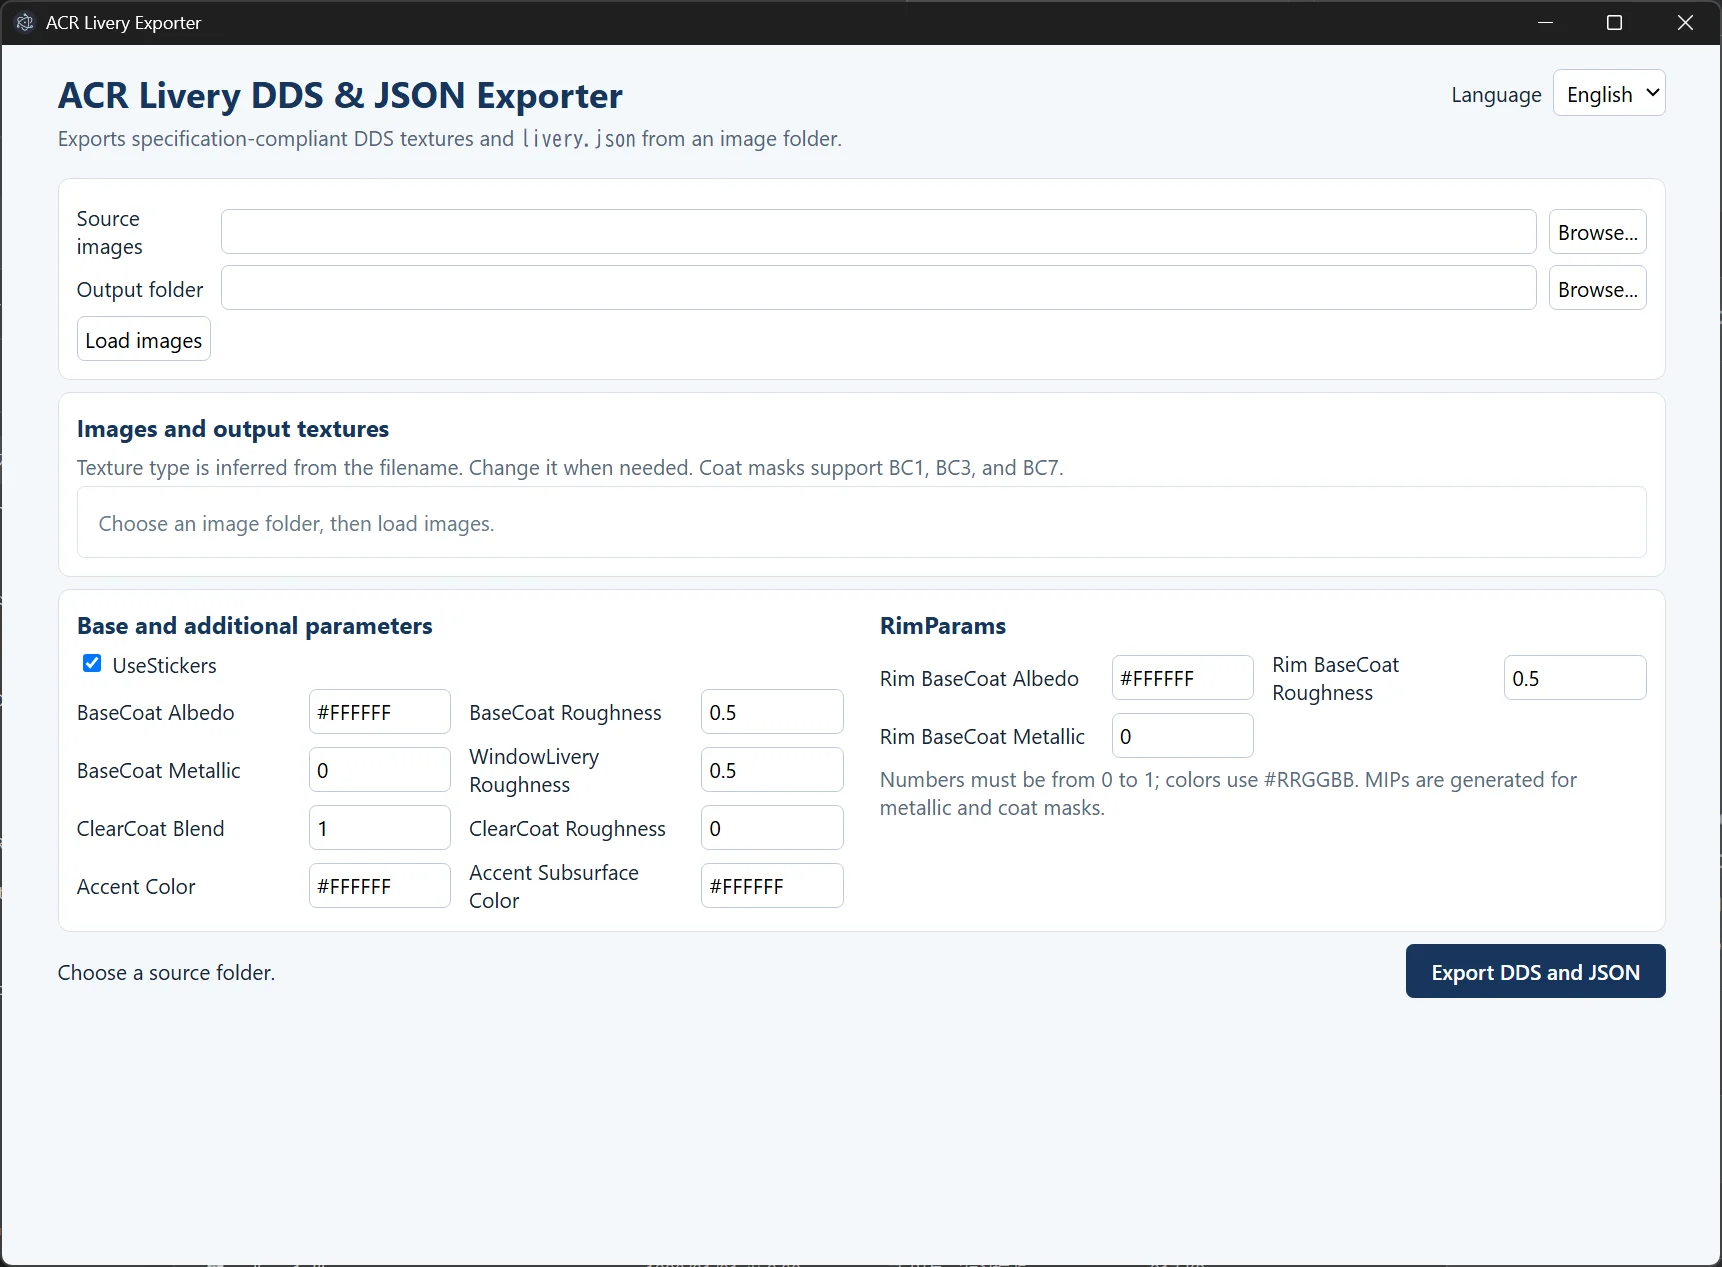Click the 'Choose a source folder.' status text
The width and height of the screenshot is (1722, 1267).
coord(166,972)
